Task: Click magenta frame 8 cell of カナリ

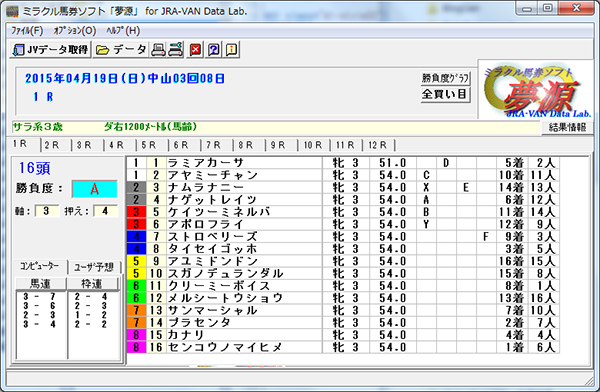Action: (136, 335)
